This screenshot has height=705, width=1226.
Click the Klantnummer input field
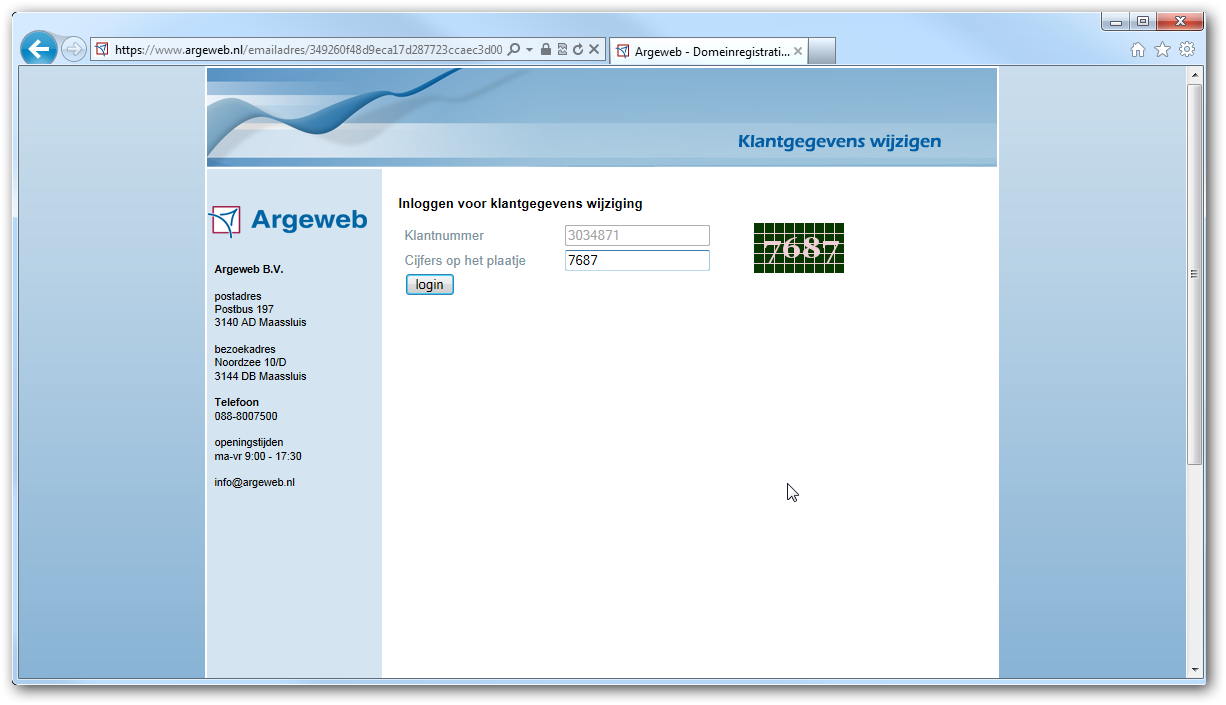tap(637, 236)
